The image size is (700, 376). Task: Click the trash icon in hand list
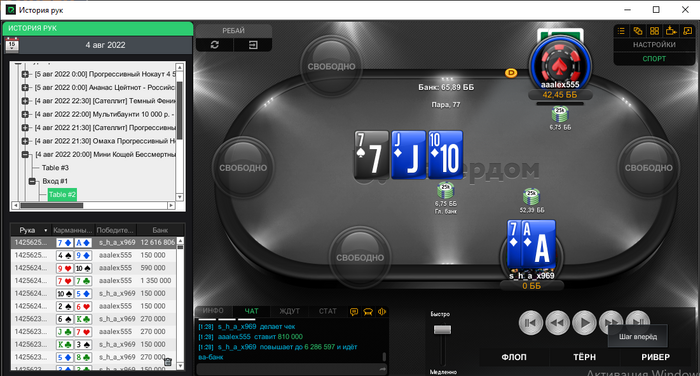(x=168, y=362)
